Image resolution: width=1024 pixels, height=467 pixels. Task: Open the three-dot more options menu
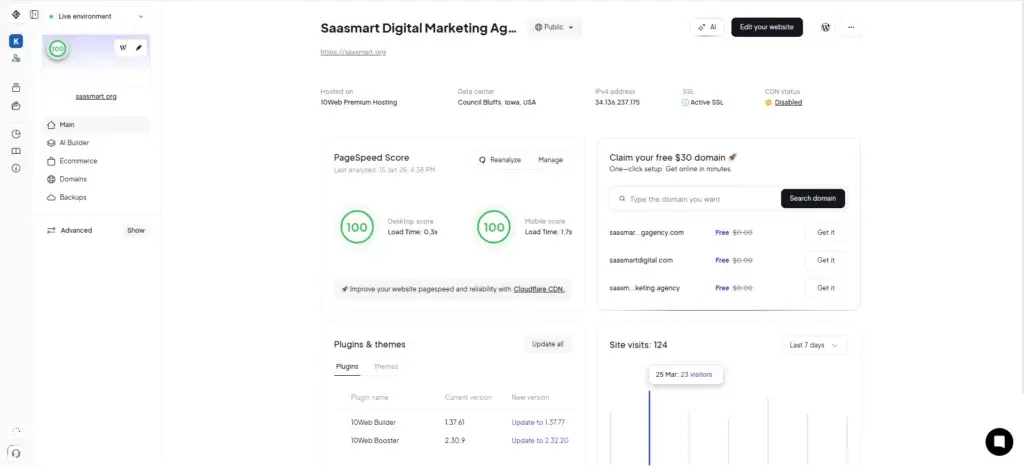tap(850, 27)
